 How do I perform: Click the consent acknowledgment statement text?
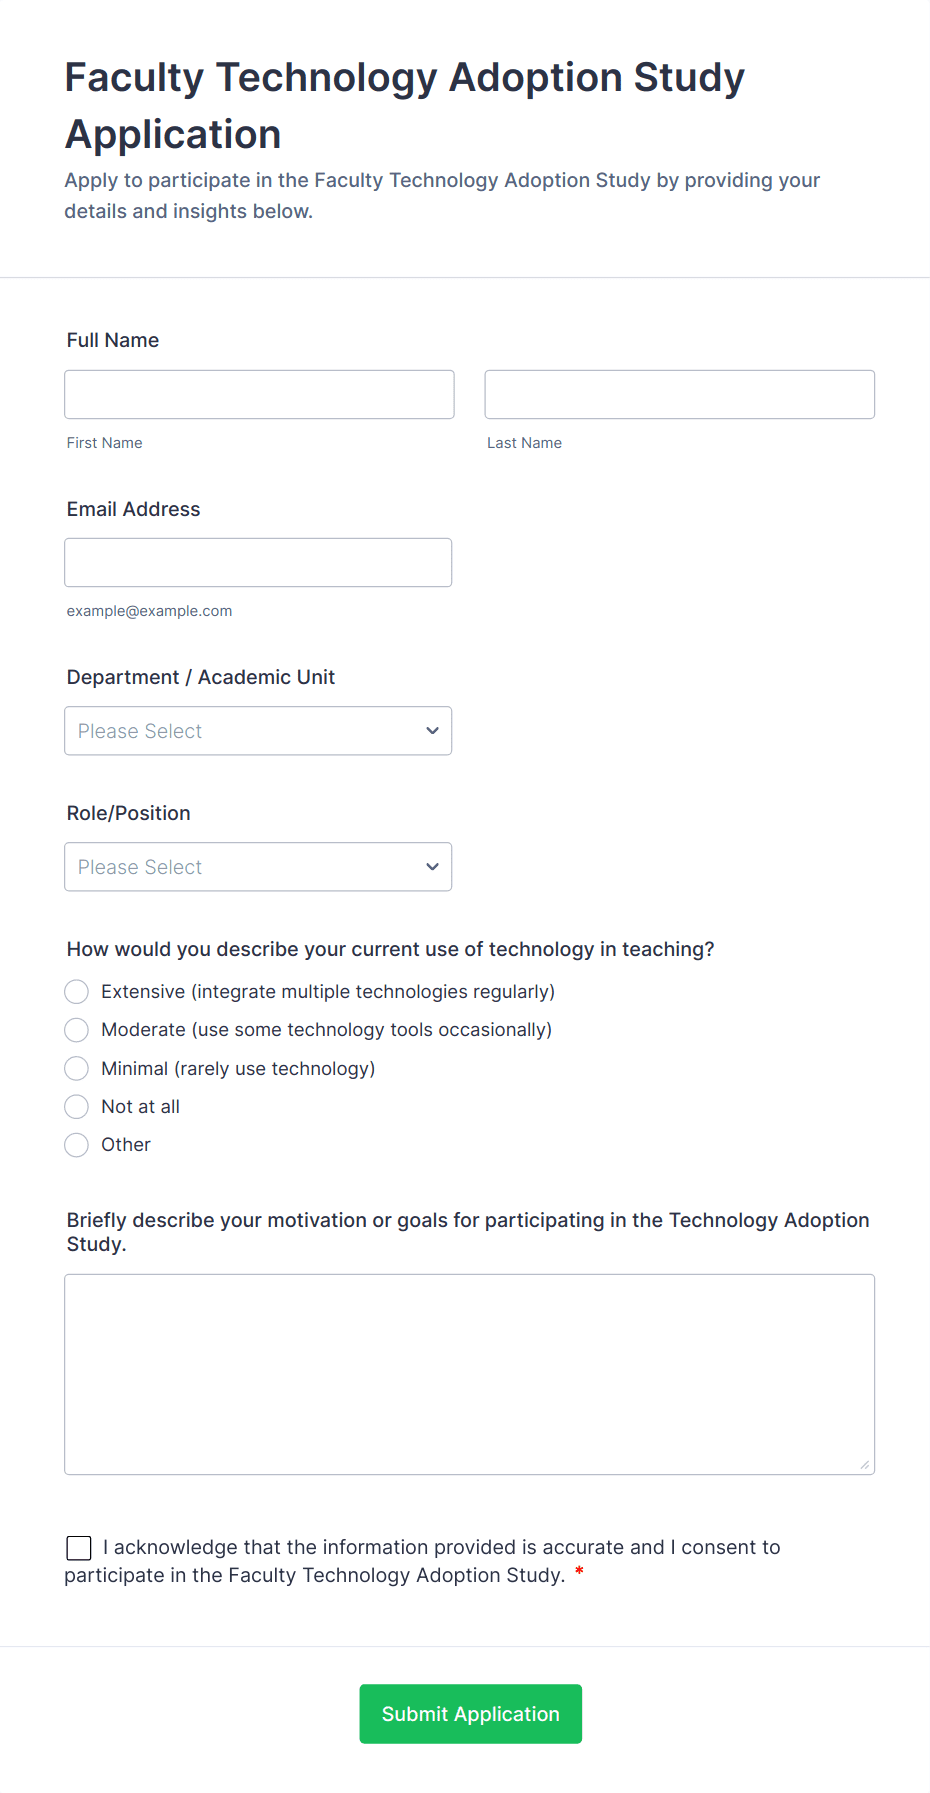point(440,1548)
